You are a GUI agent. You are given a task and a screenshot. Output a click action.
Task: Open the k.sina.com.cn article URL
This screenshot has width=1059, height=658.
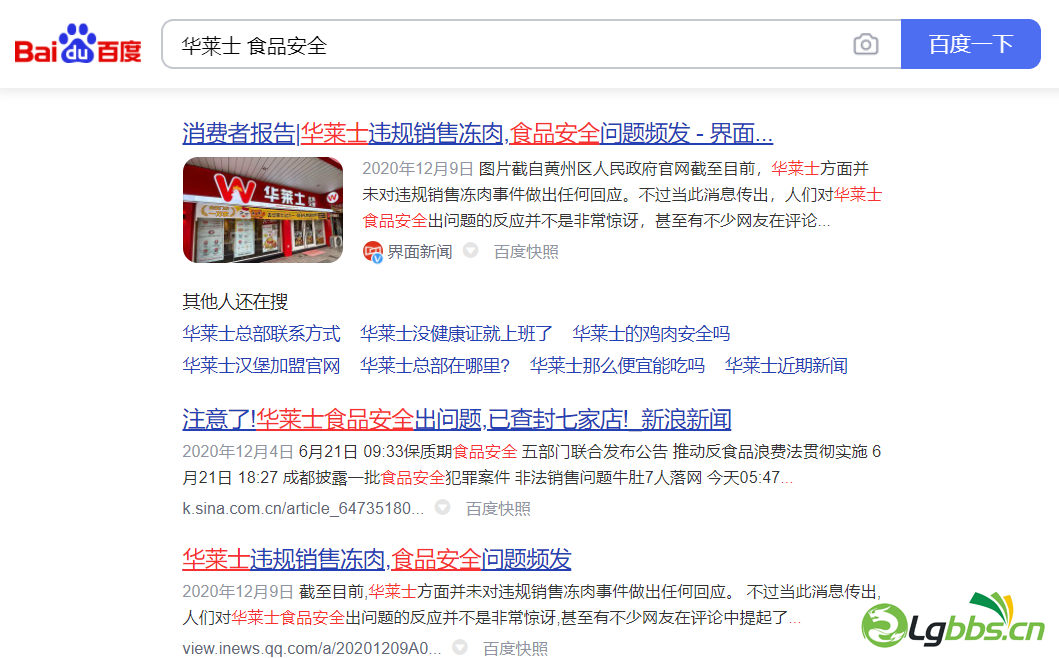point(303,508)
